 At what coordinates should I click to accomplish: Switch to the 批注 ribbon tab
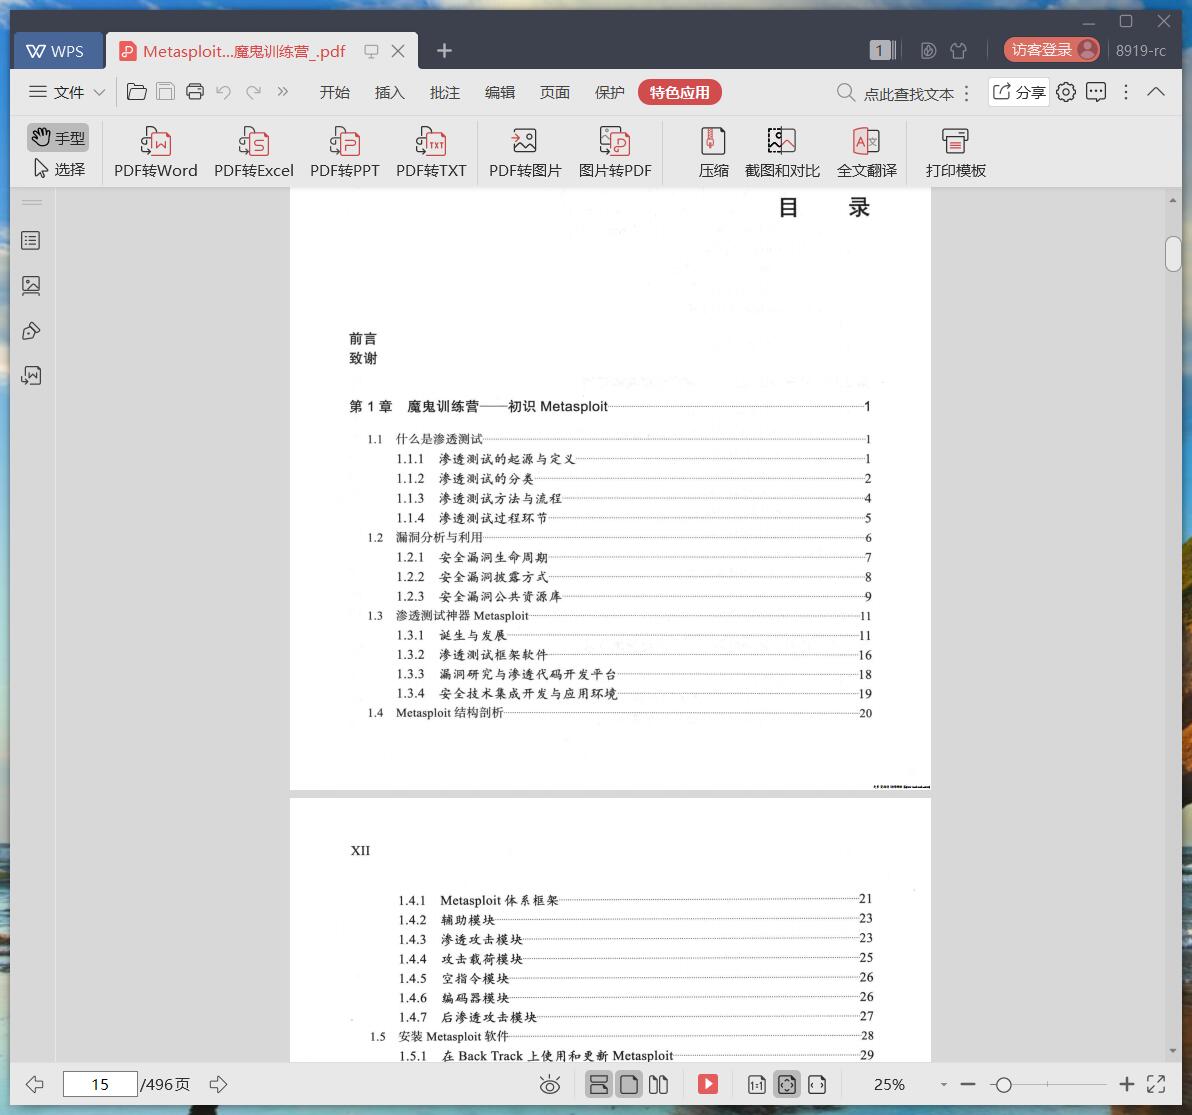[x=445, y=92]
